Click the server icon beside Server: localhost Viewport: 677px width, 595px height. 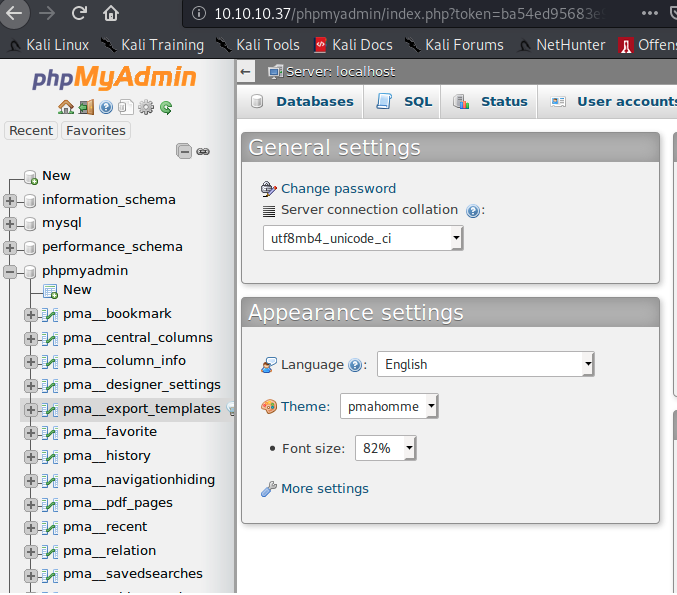[x=275, y=72]
